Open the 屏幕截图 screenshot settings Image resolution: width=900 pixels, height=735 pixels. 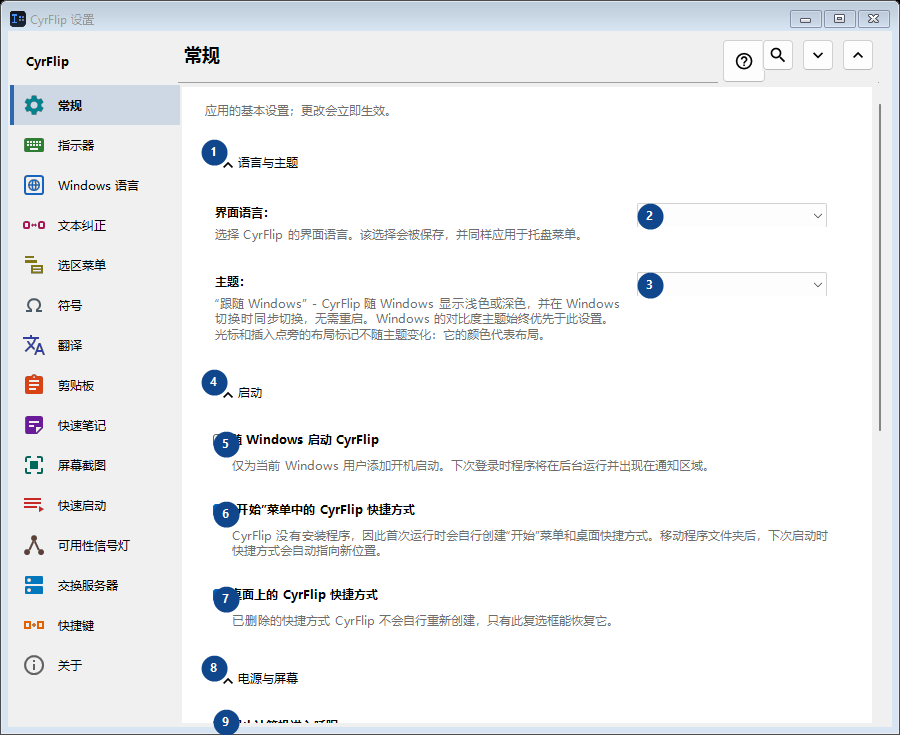pos(95,465)
